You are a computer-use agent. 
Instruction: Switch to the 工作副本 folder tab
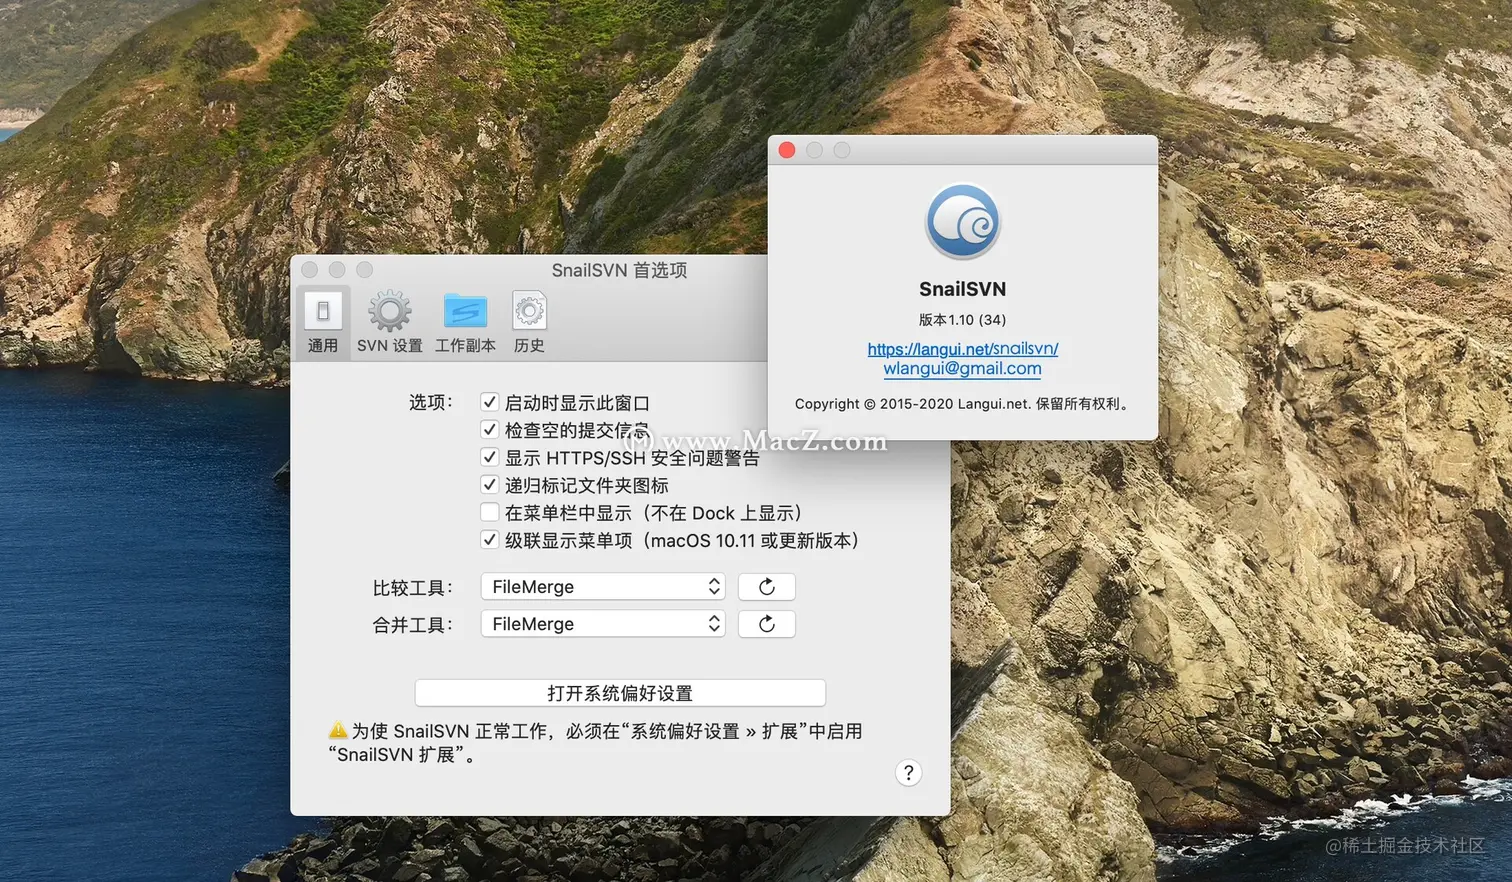[x=465, y=322]
